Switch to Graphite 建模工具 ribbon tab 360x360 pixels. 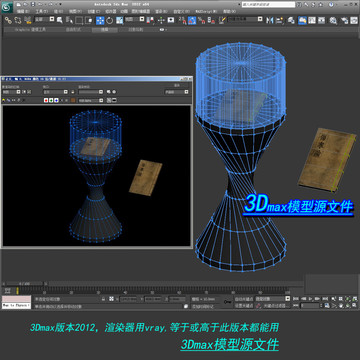[31, 29]
